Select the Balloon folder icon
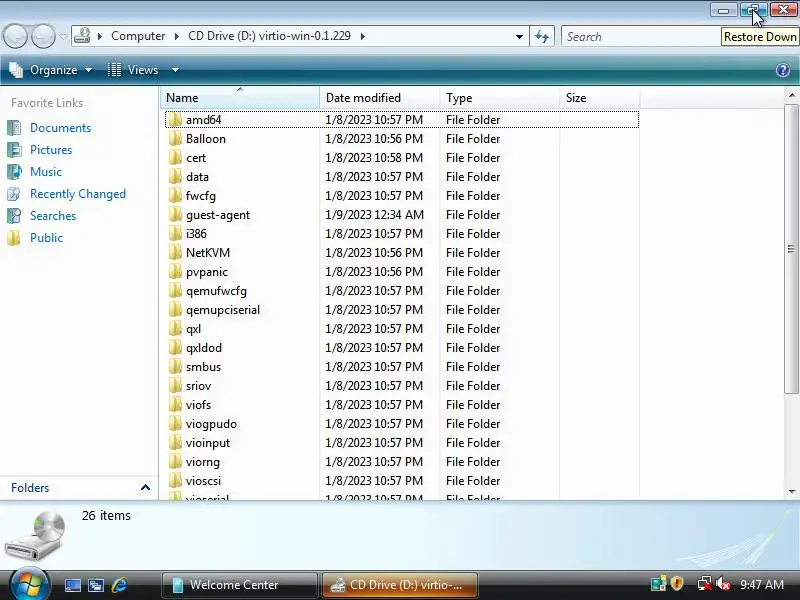This screenshot has width=800, height=600. point(174,139)
